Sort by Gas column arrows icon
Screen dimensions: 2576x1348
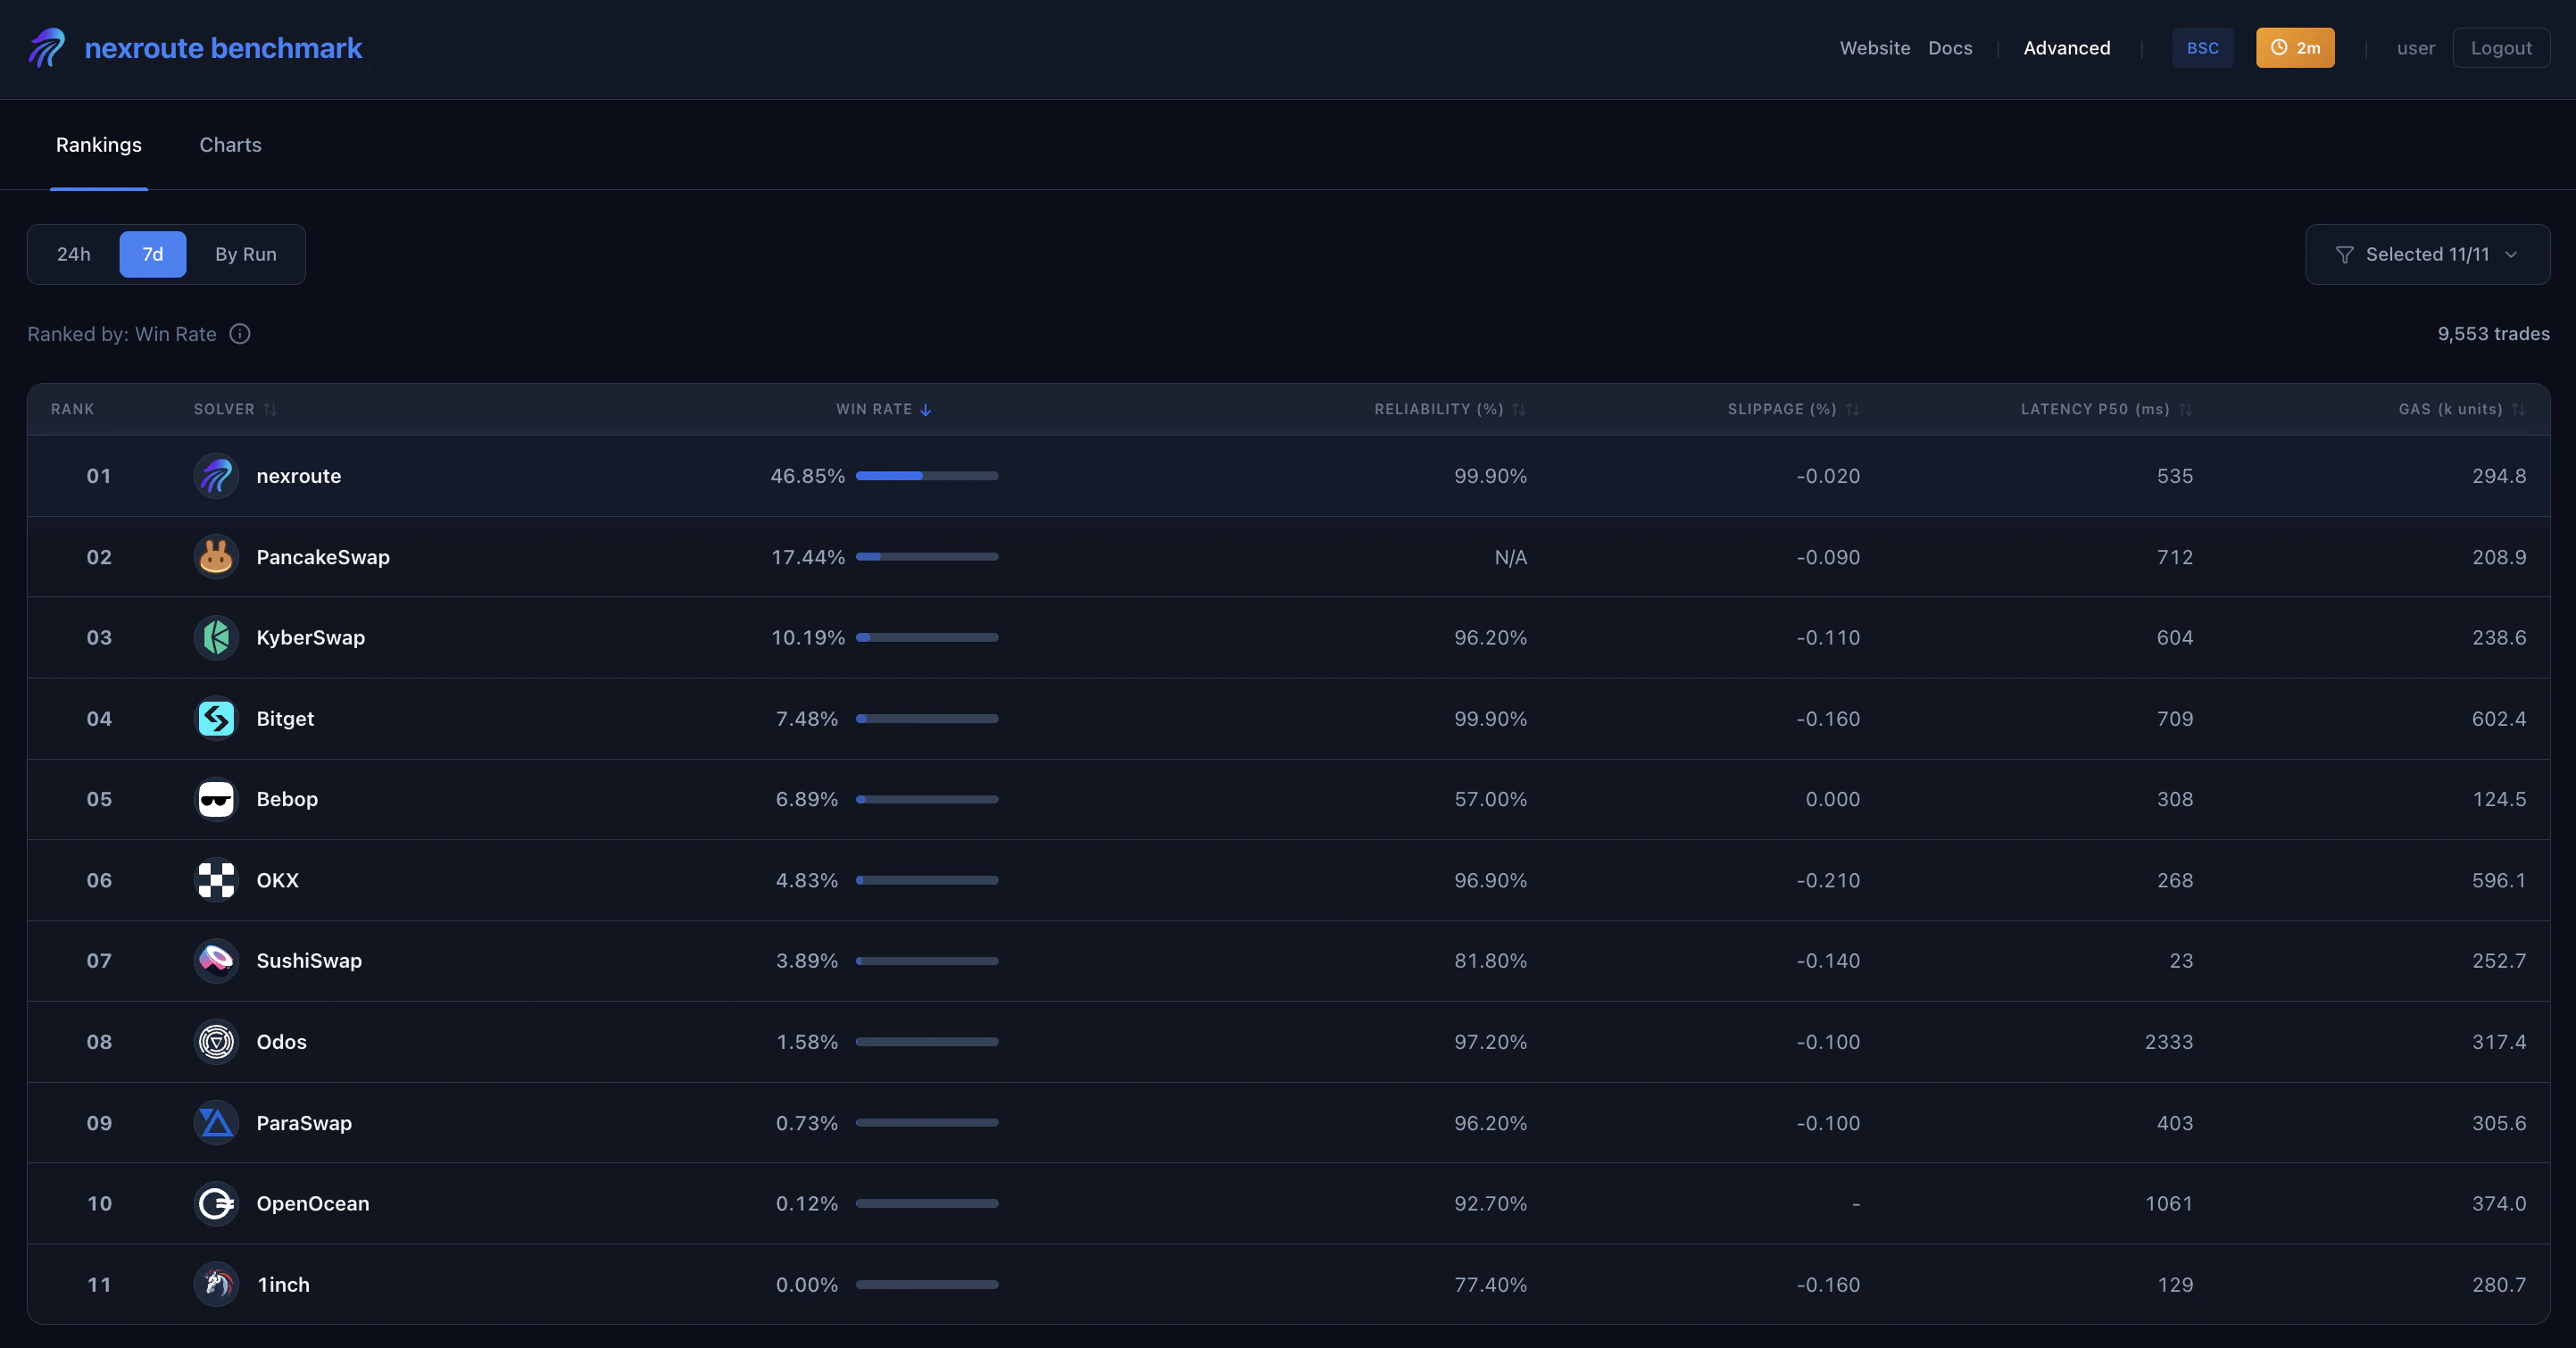tap(2518, 410)
